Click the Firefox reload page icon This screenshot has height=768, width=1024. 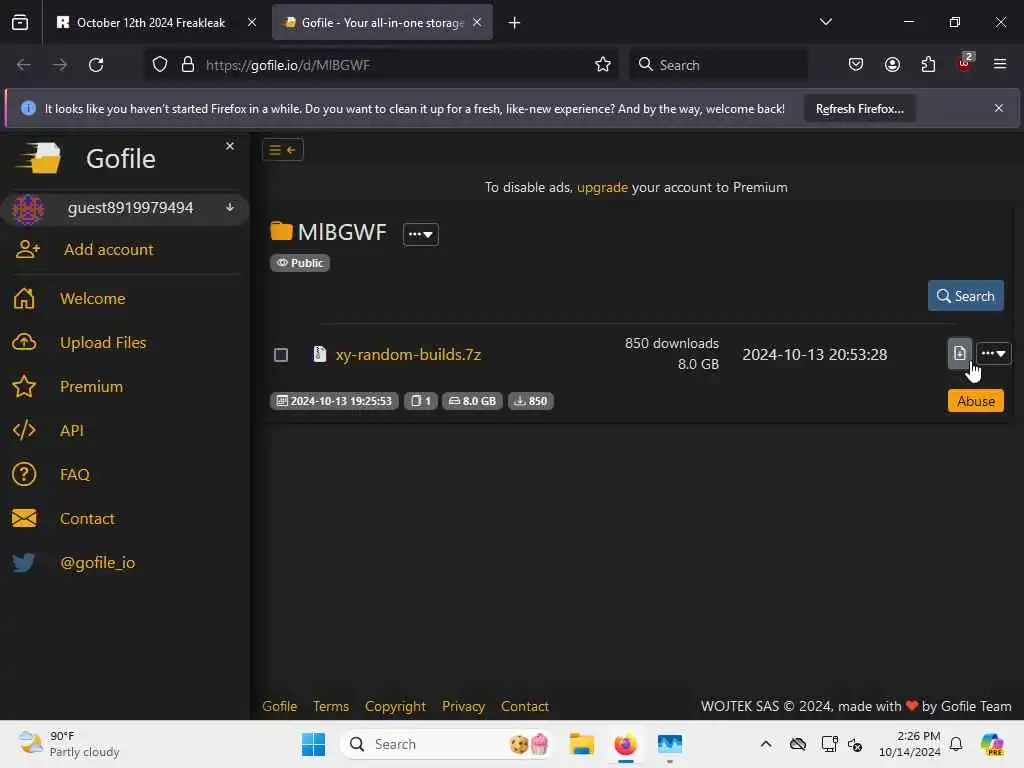click(x=96, y=65)
